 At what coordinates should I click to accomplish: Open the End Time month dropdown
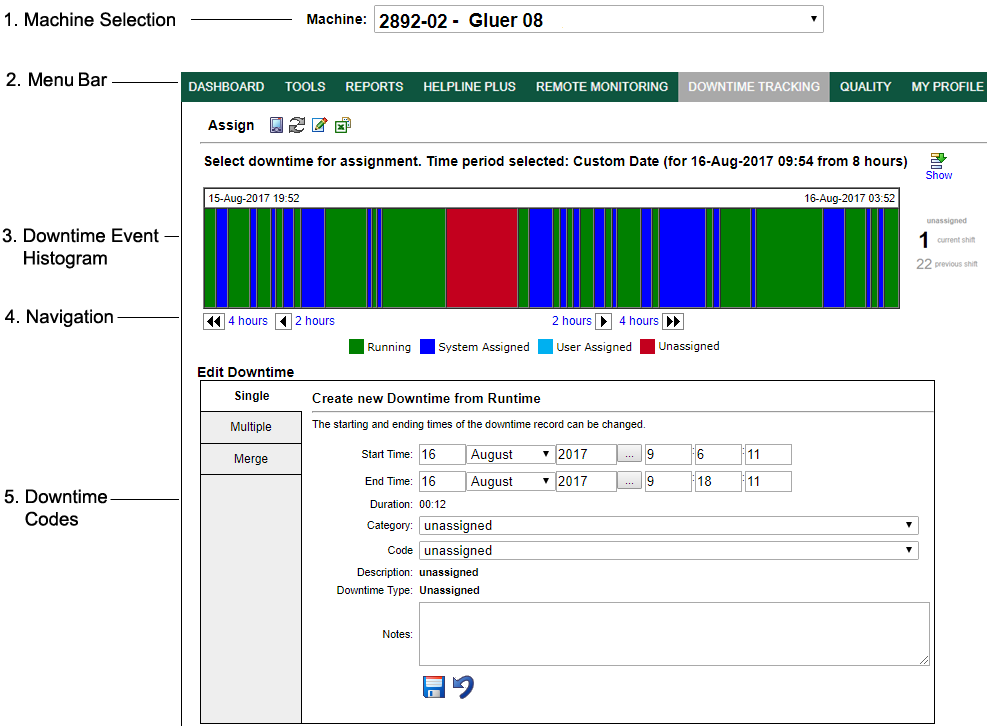point(510,482)
